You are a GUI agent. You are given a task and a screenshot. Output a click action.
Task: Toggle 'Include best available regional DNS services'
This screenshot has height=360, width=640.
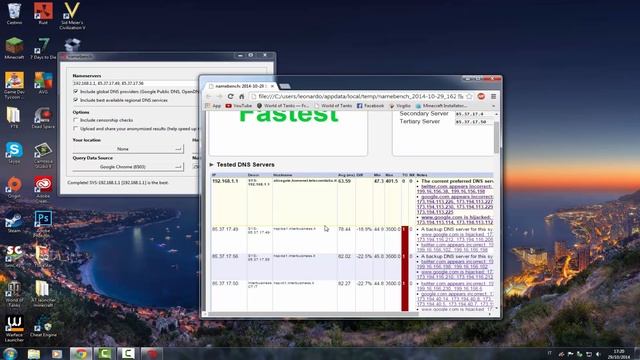(76, 100)
